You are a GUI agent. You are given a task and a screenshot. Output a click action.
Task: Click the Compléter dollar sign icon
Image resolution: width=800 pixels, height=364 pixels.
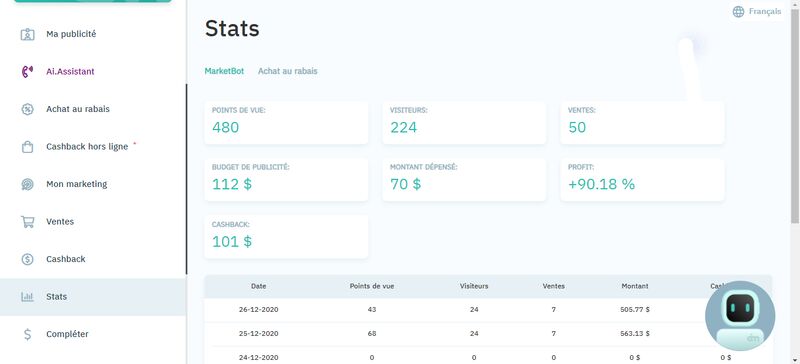click(x=27, y=334)
